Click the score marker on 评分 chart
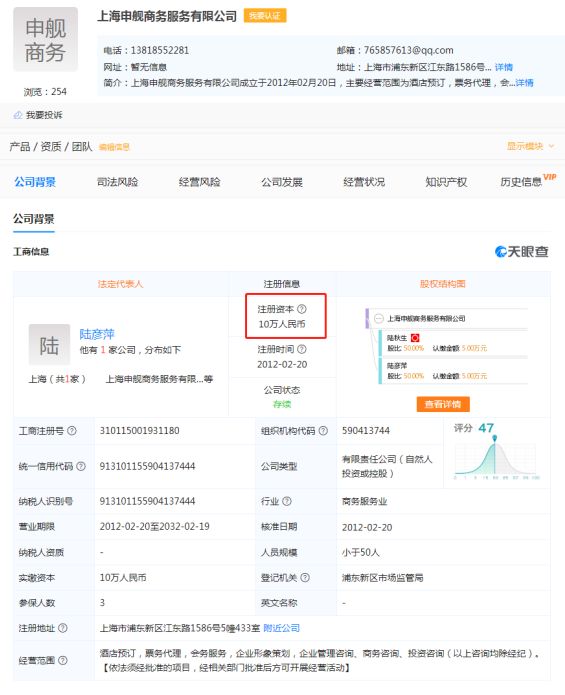This screenshot has width=565, height=695. [495, 438]
